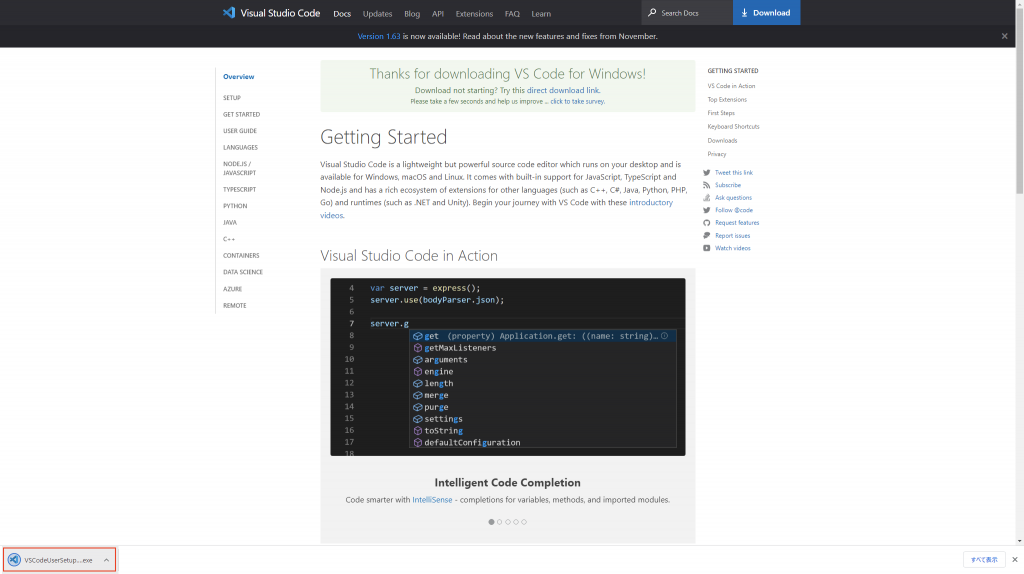
Task: Jump to Top Extensions section link
Action: (x=727, y=99)
